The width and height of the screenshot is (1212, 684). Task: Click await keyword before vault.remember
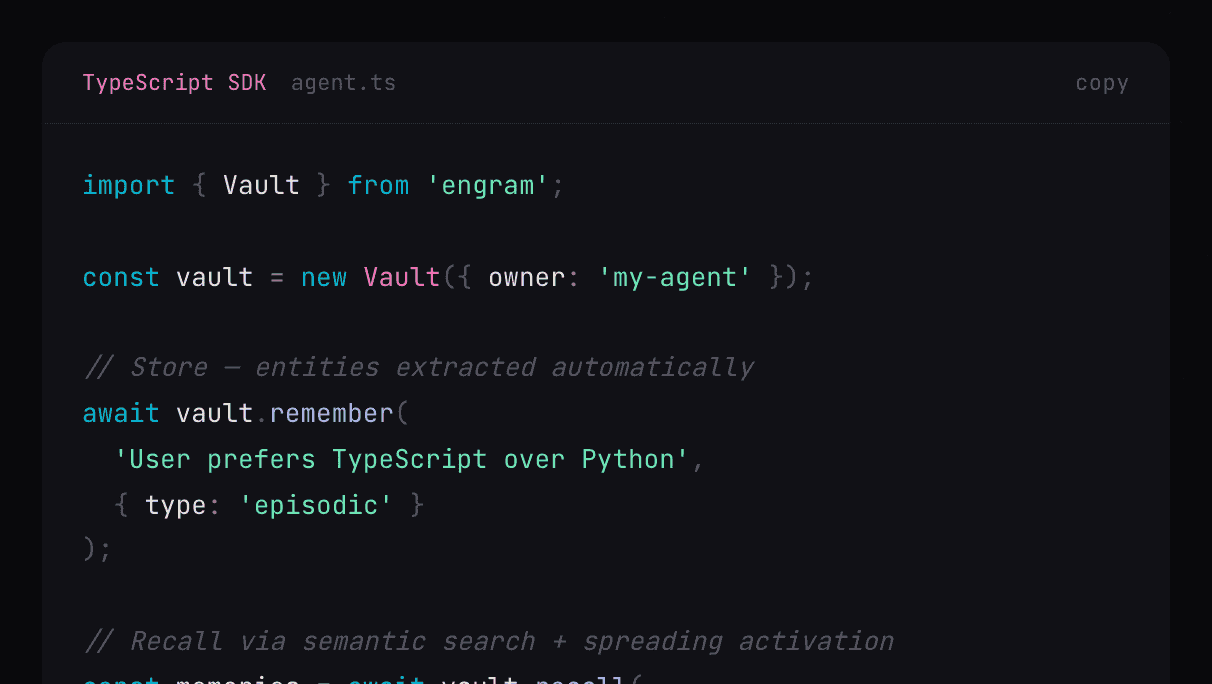(120, 414)
